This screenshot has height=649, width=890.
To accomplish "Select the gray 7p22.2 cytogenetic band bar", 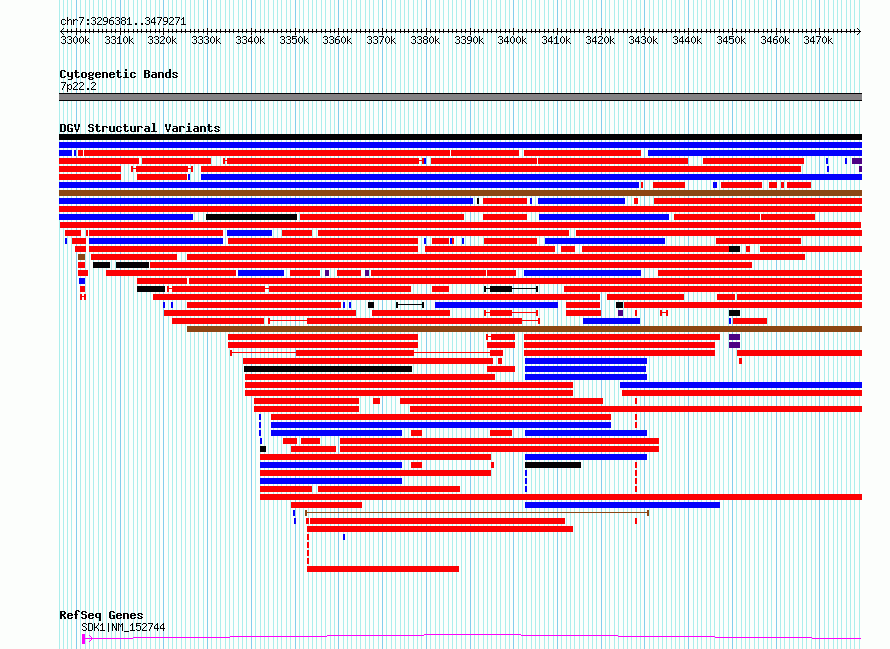I will coord(460,97).
